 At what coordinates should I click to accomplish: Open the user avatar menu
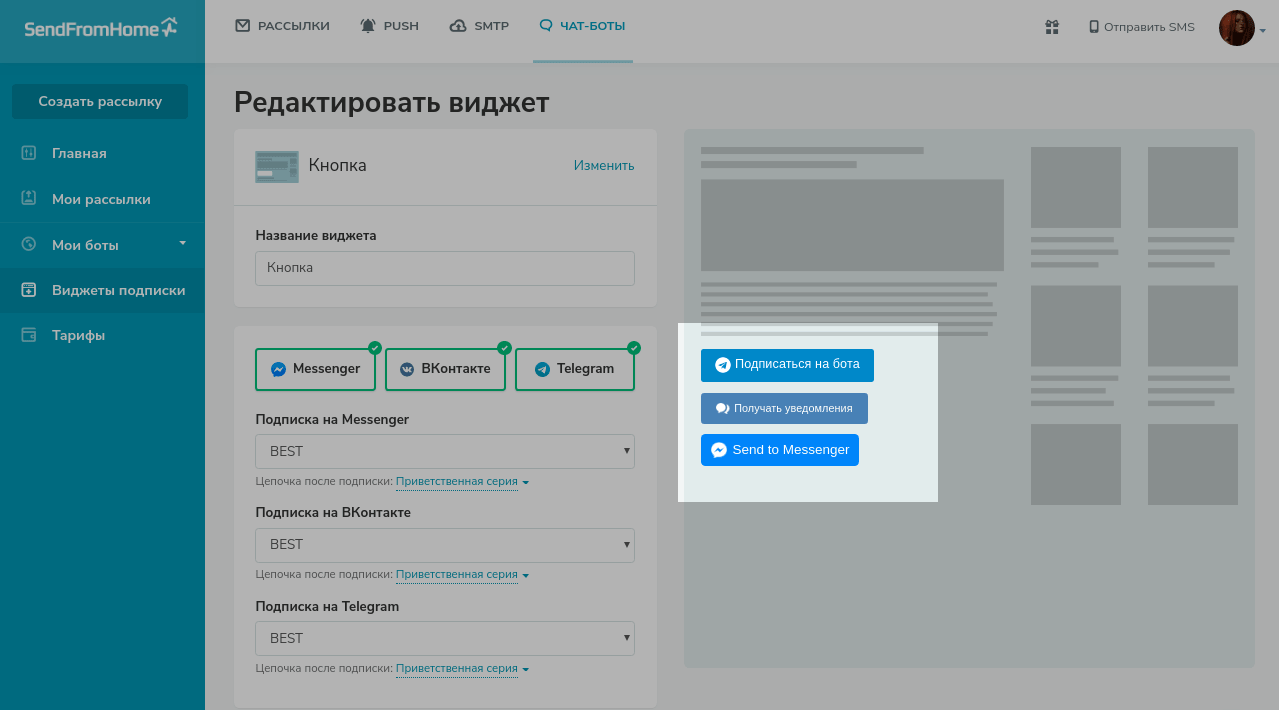1236,28
